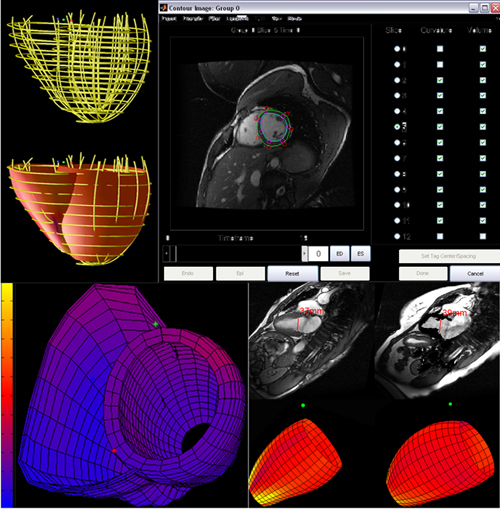Click the timeframe slider thumb
Image resolution: width=500 pixels, height=509 pixels.
click(x=173, y=254)
